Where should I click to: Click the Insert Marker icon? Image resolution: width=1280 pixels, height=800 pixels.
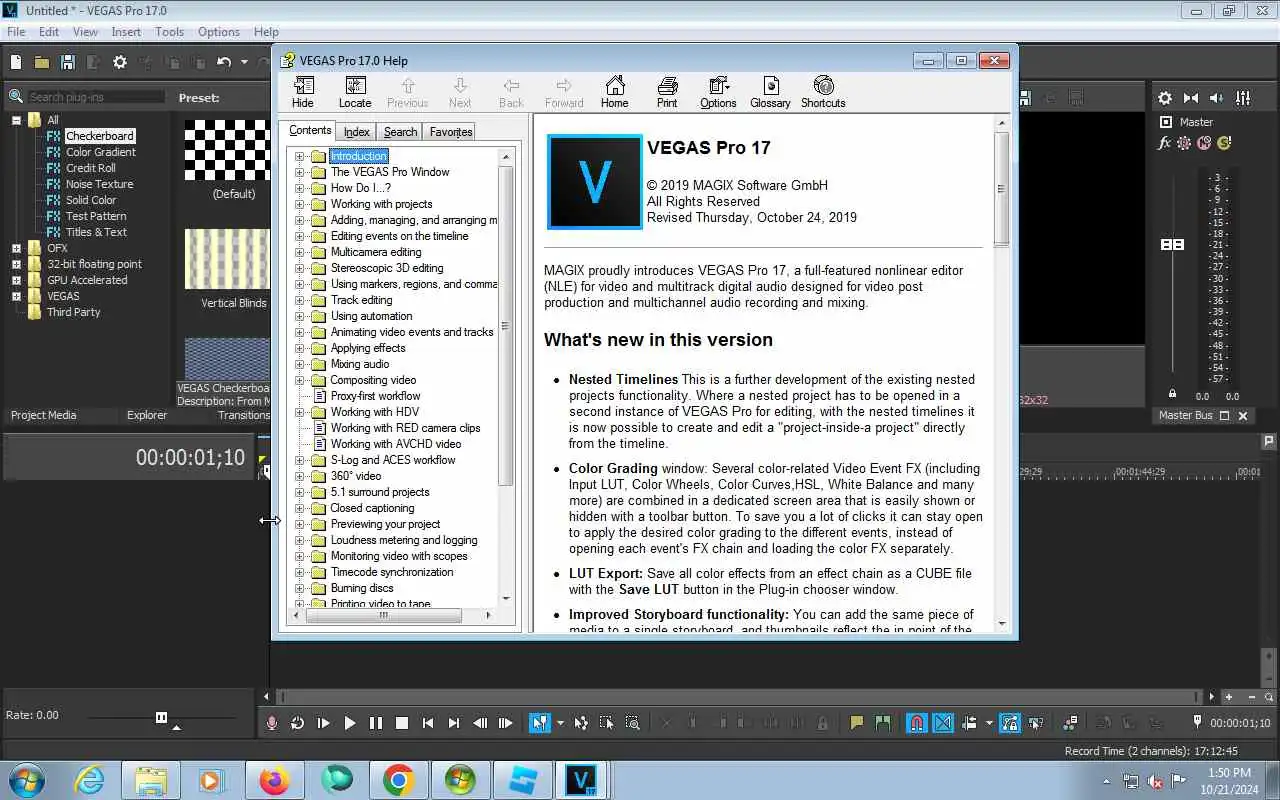click(857, 723)
